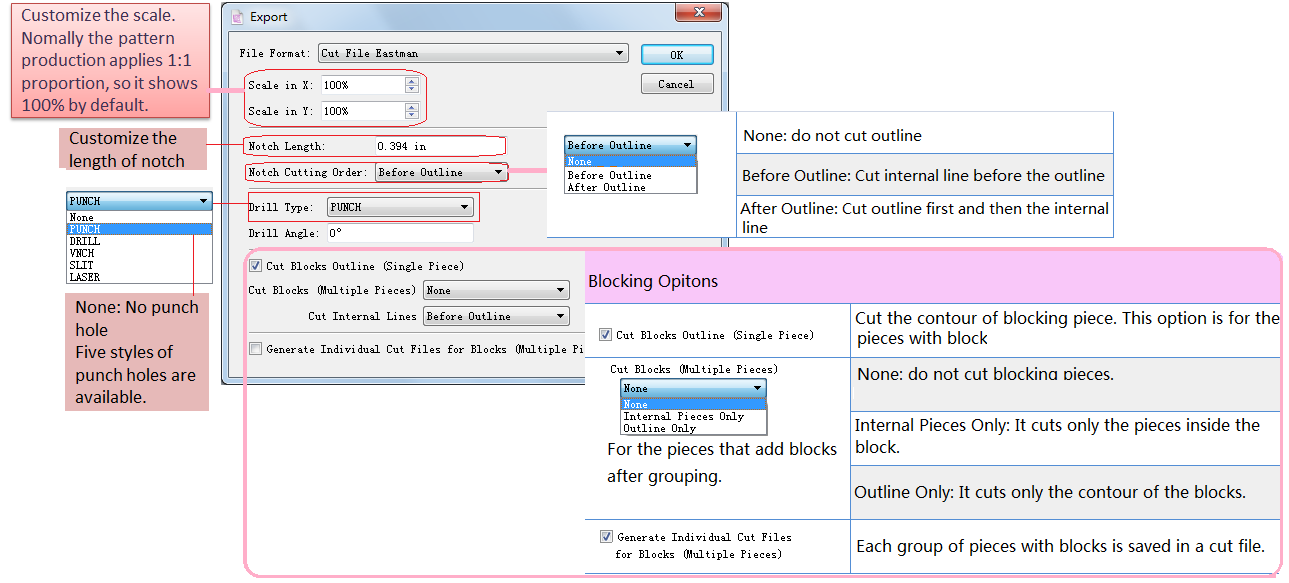Click the Drill Angle input field
The height and width of the screenshot is (583, 1289).
tap(398, 233)
